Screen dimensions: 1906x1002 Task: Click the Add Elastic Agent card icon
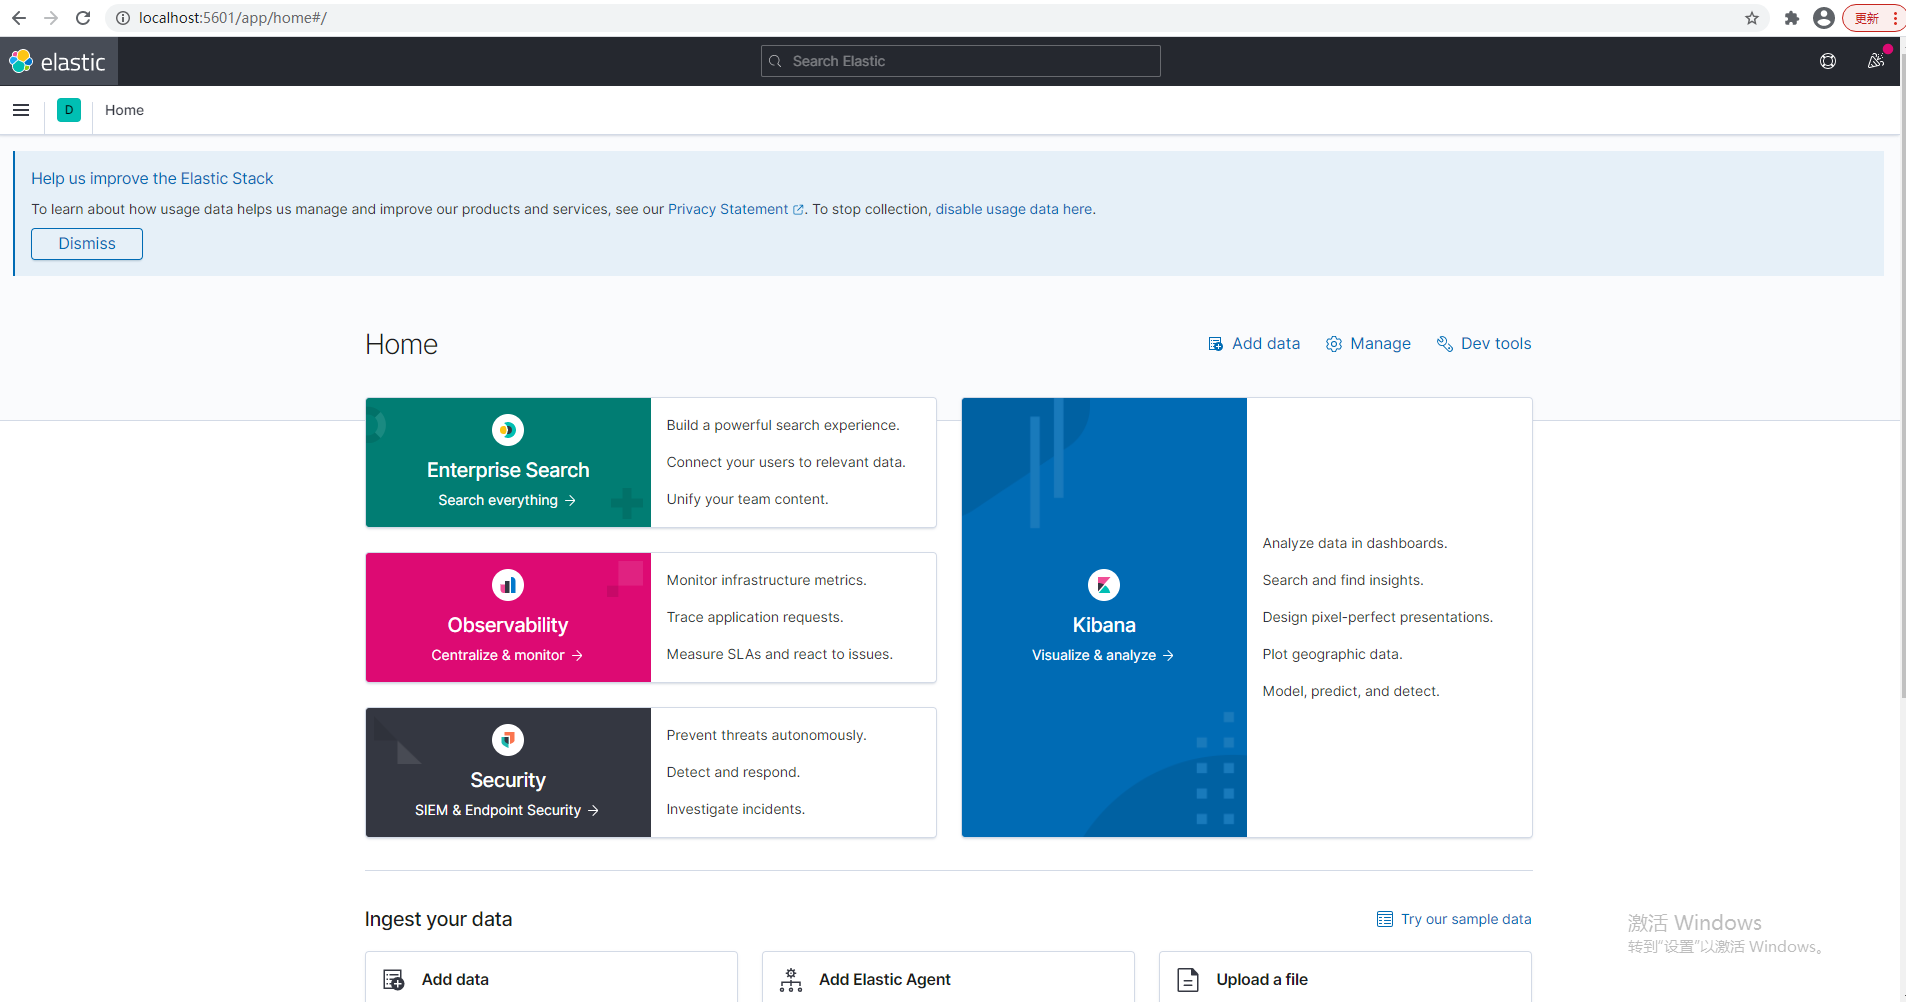(791, 980)
